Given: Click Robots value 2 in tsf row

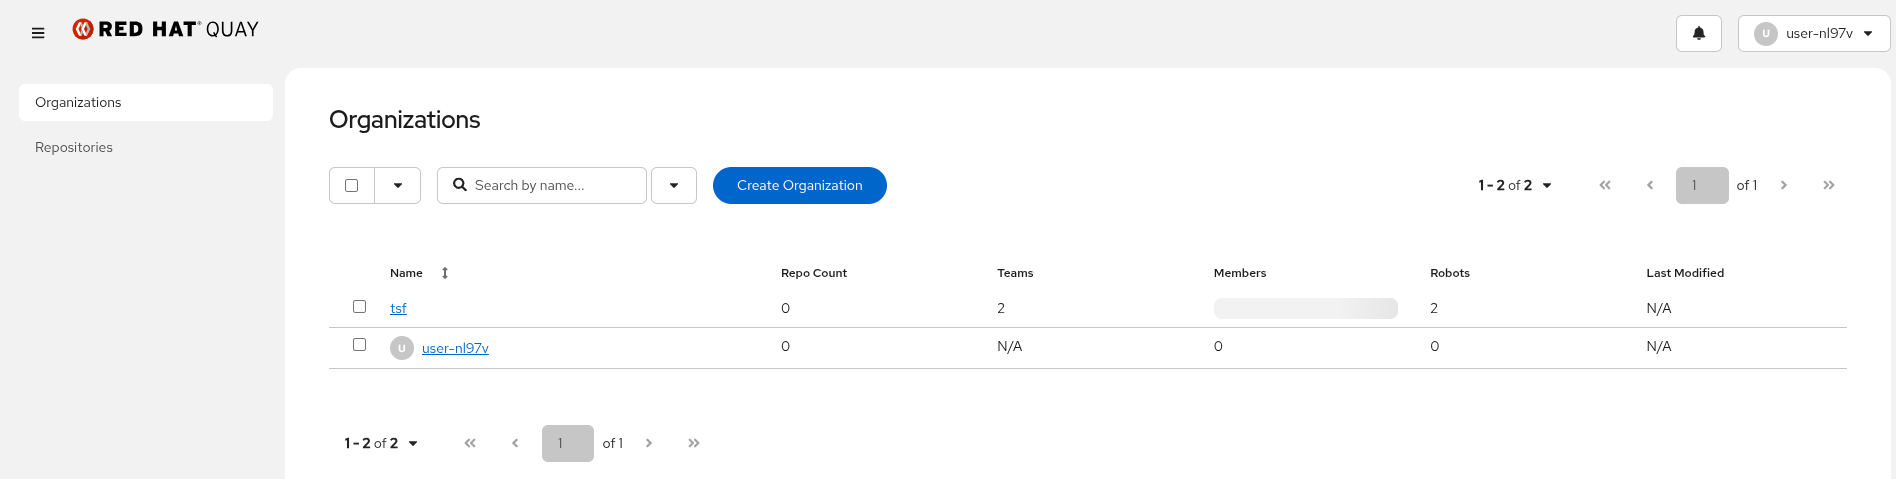Looking at the screenshot, I should [1434, 308].
